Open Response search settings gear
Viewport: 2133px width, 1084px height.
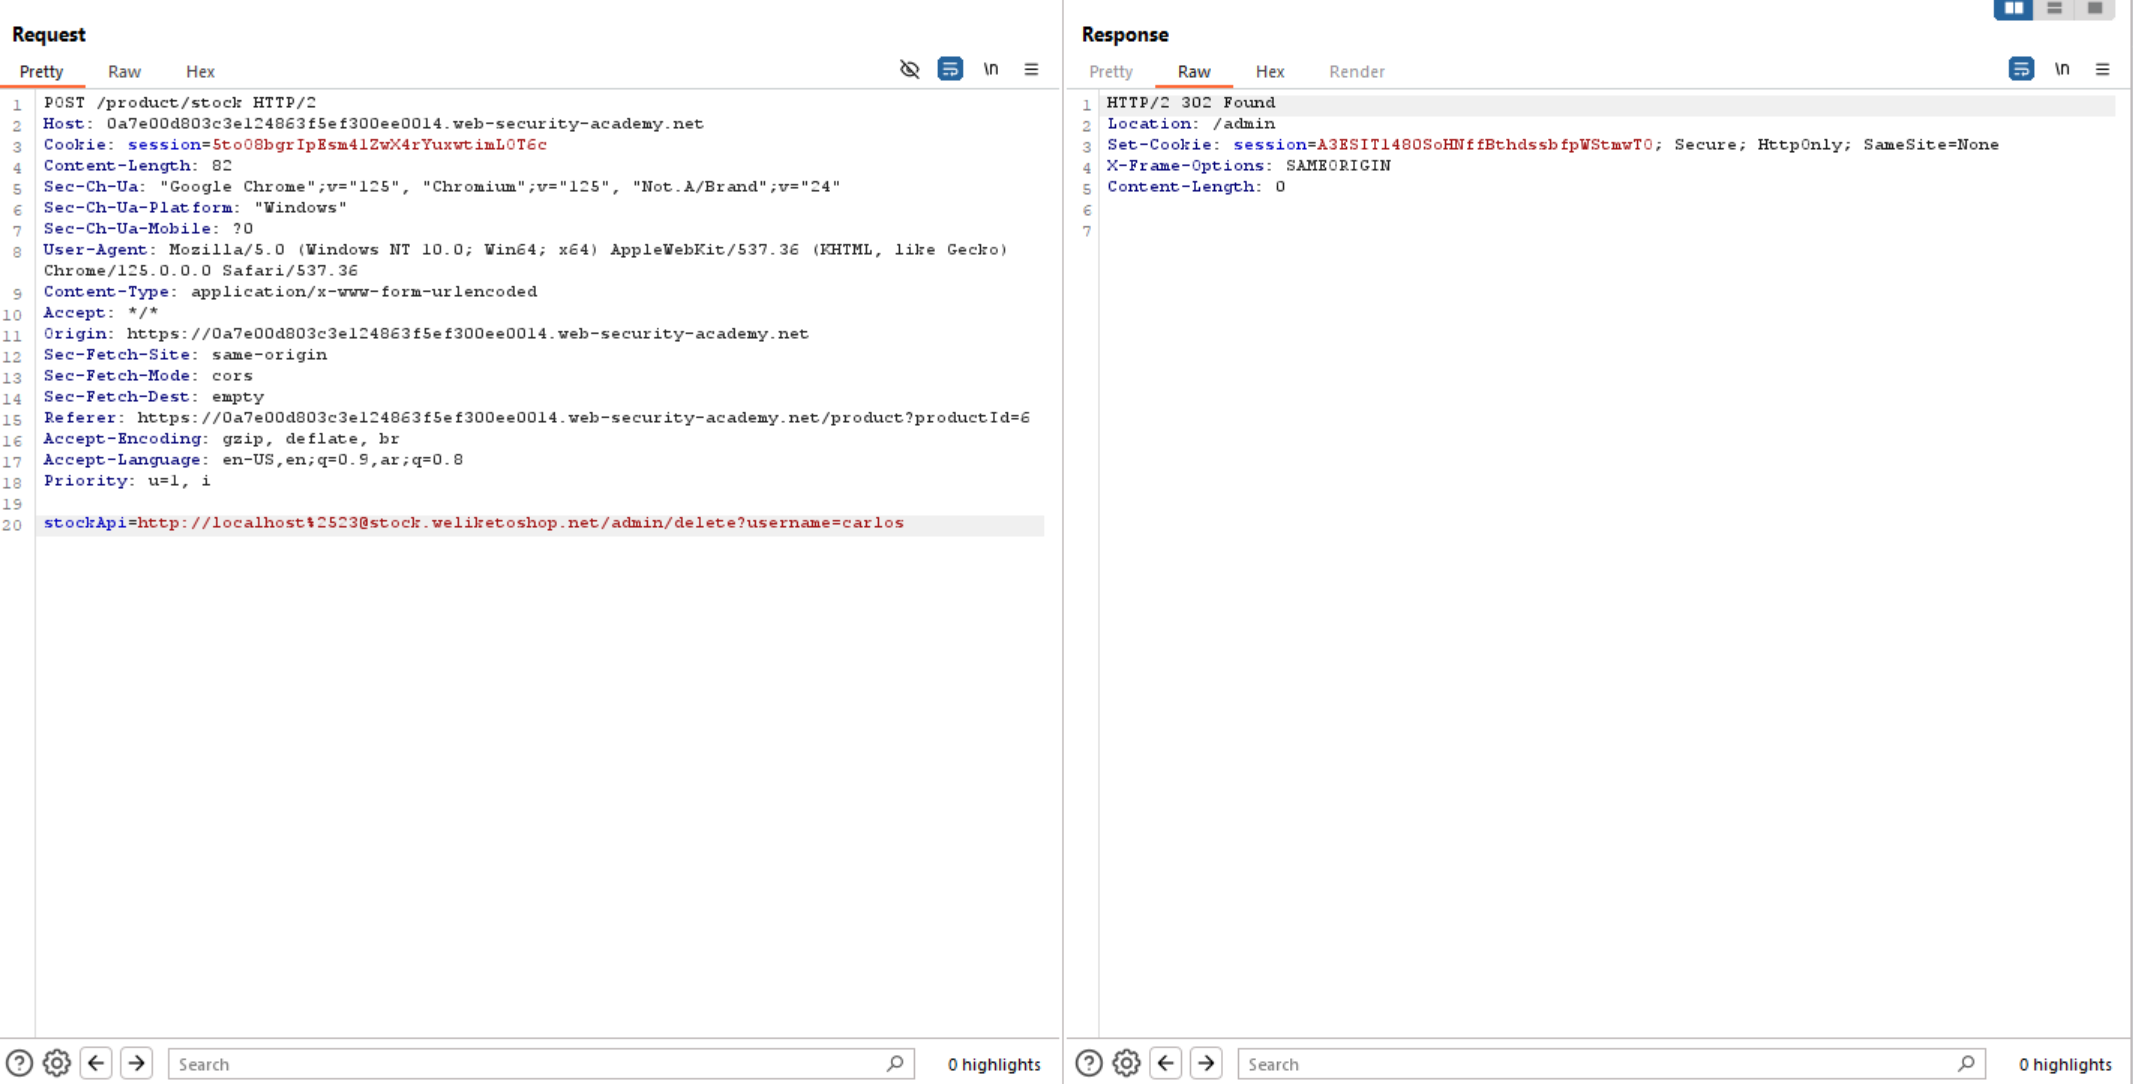[x=1127, y=1063]
